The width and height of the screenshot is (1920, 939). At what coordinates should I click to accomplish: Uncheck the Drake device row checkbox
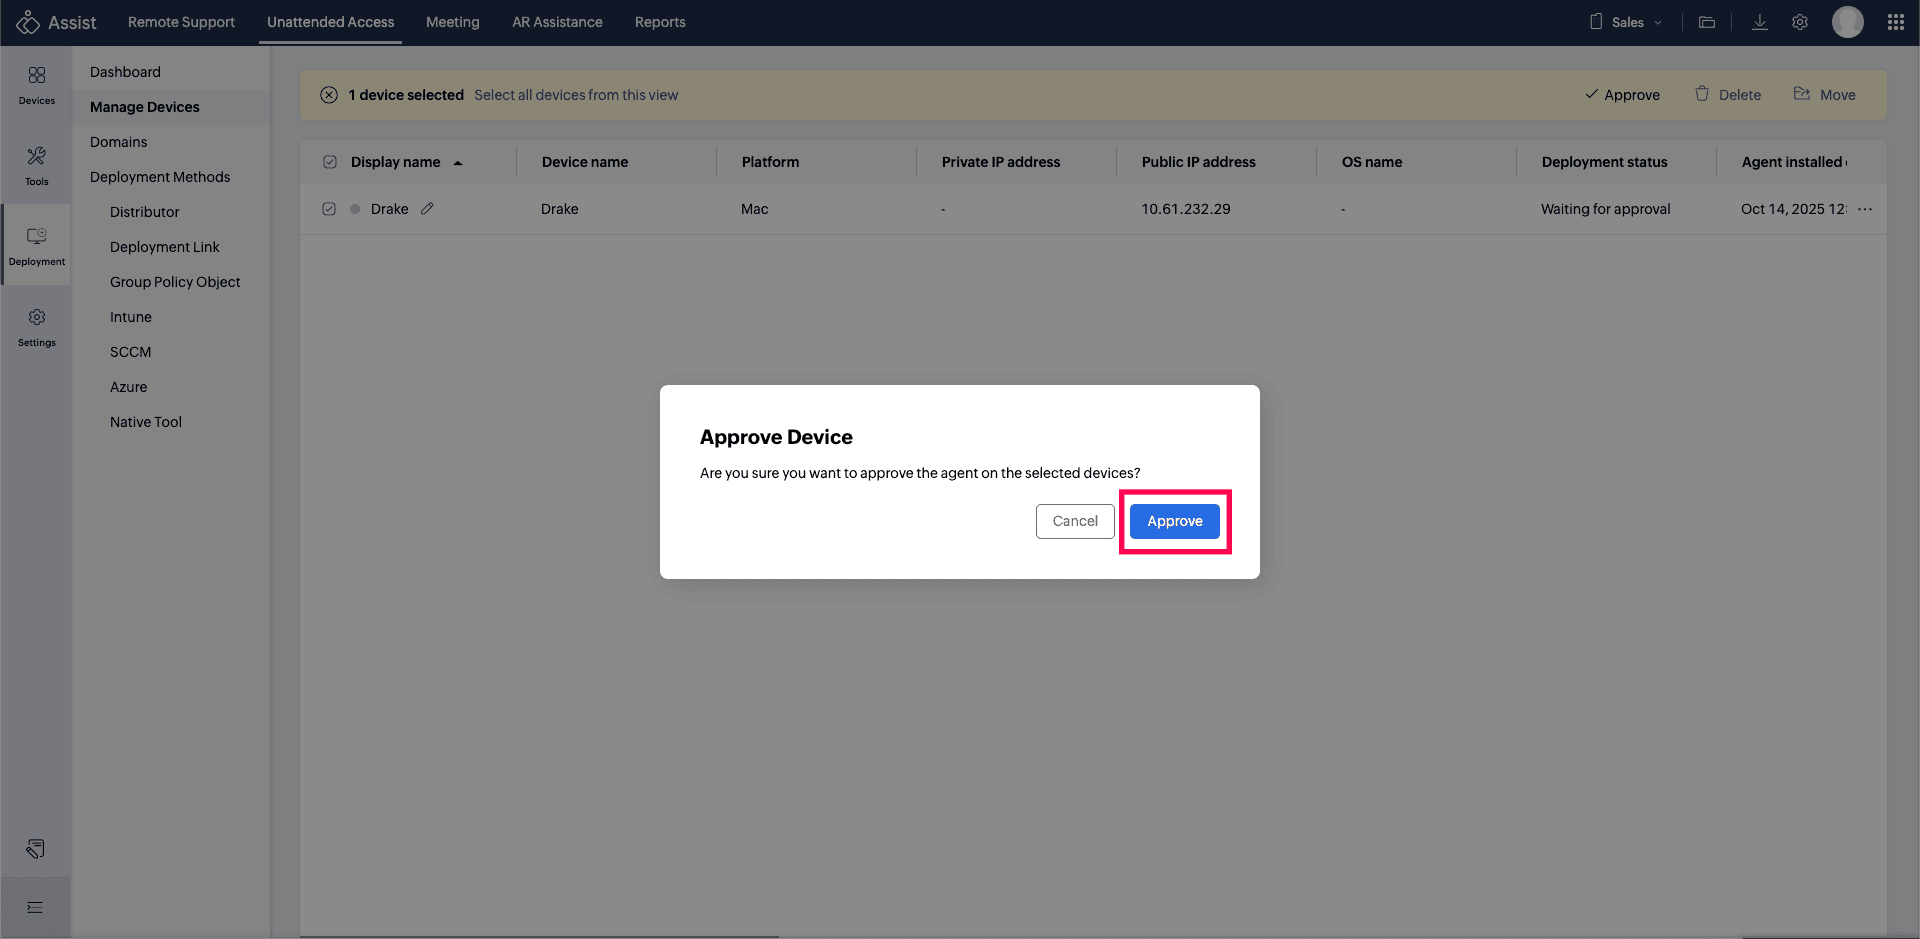pyautogui.click(x=329, y=209)
